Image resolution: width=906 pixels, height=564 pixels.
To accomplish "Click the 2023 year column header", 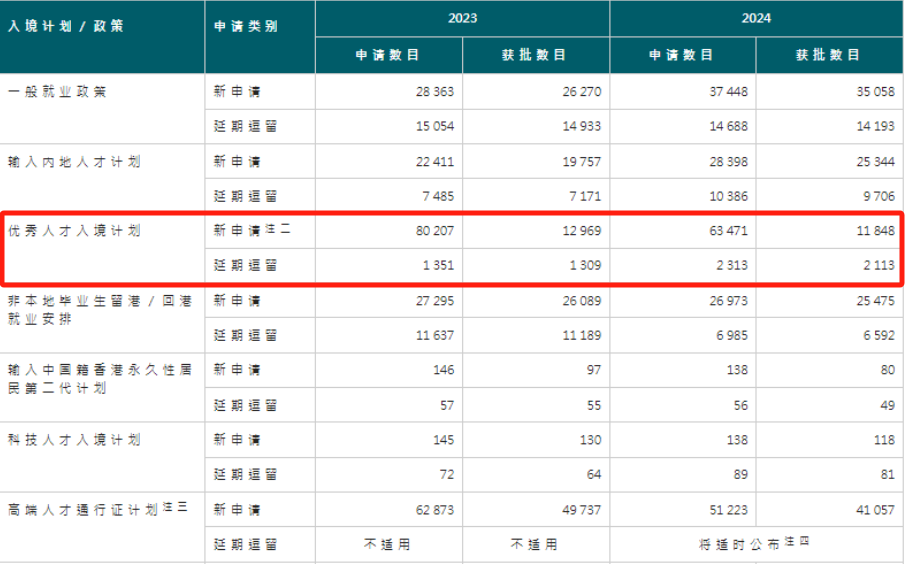I will tap(462, 18).
